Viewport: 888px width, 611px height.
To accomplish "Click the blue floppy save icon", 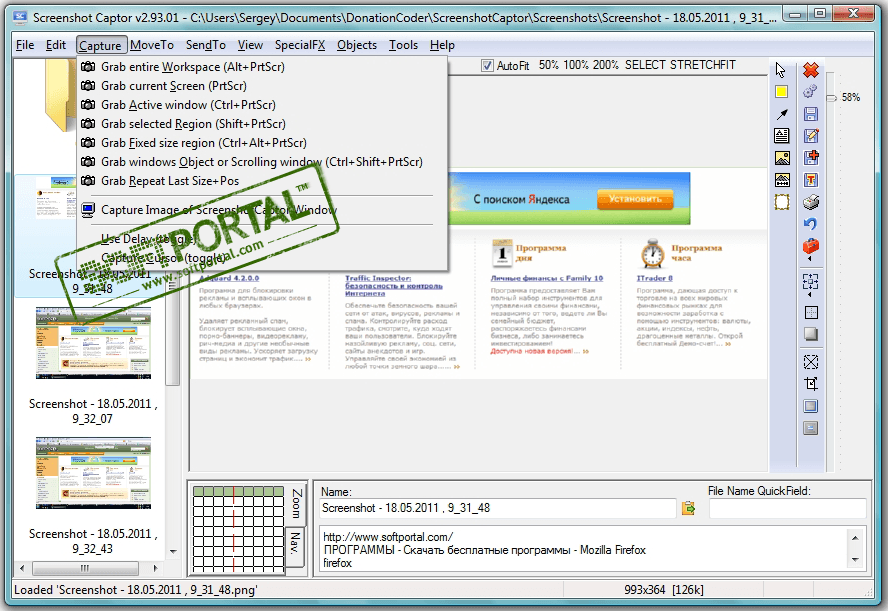I will [x=811, y=114].
